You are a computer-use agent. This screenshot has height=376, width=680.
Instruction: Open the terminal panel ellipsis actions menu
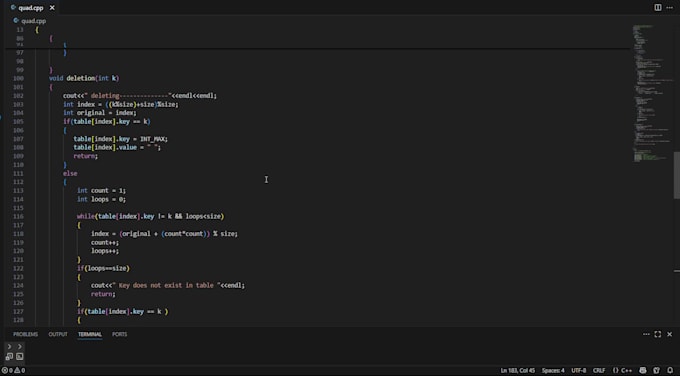pyautogui.click(x=646, y=334)
